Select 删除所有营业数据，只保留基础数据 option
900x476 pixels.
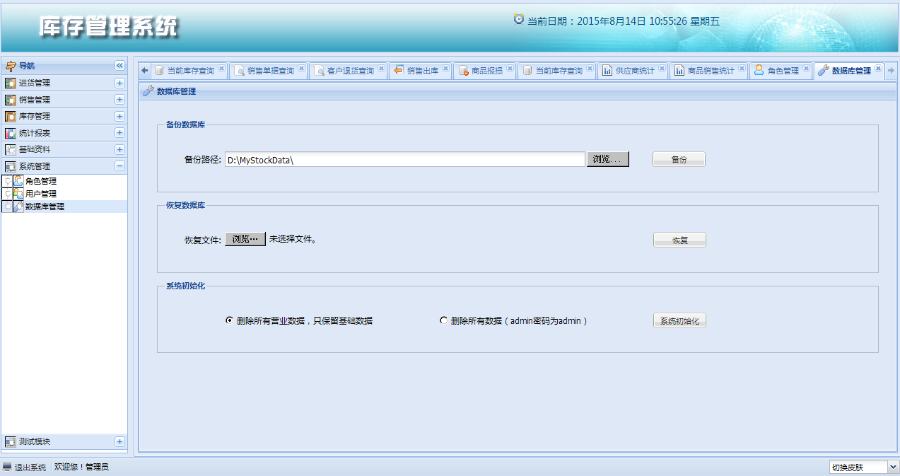pyautogui.click(x=229, y=320)
